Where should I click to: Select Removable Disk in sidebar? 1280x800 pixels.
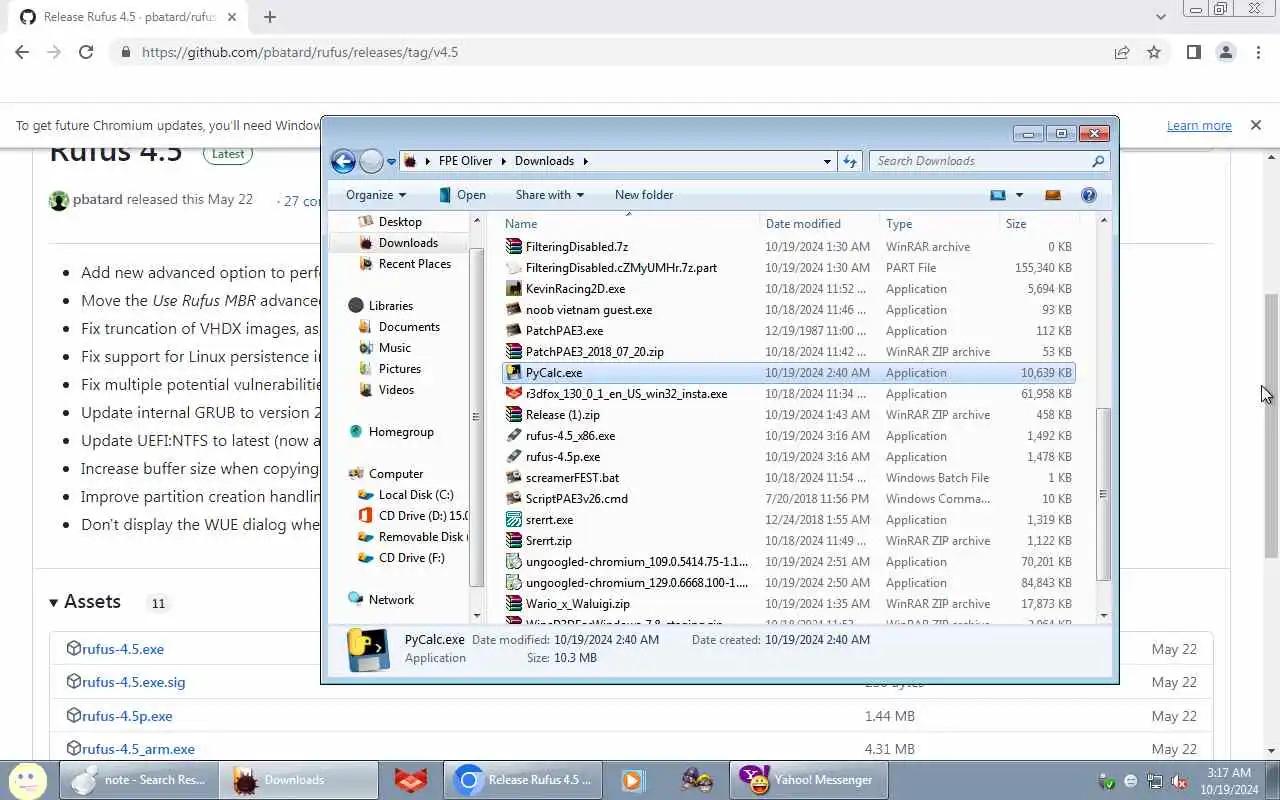tap(421, 537)
